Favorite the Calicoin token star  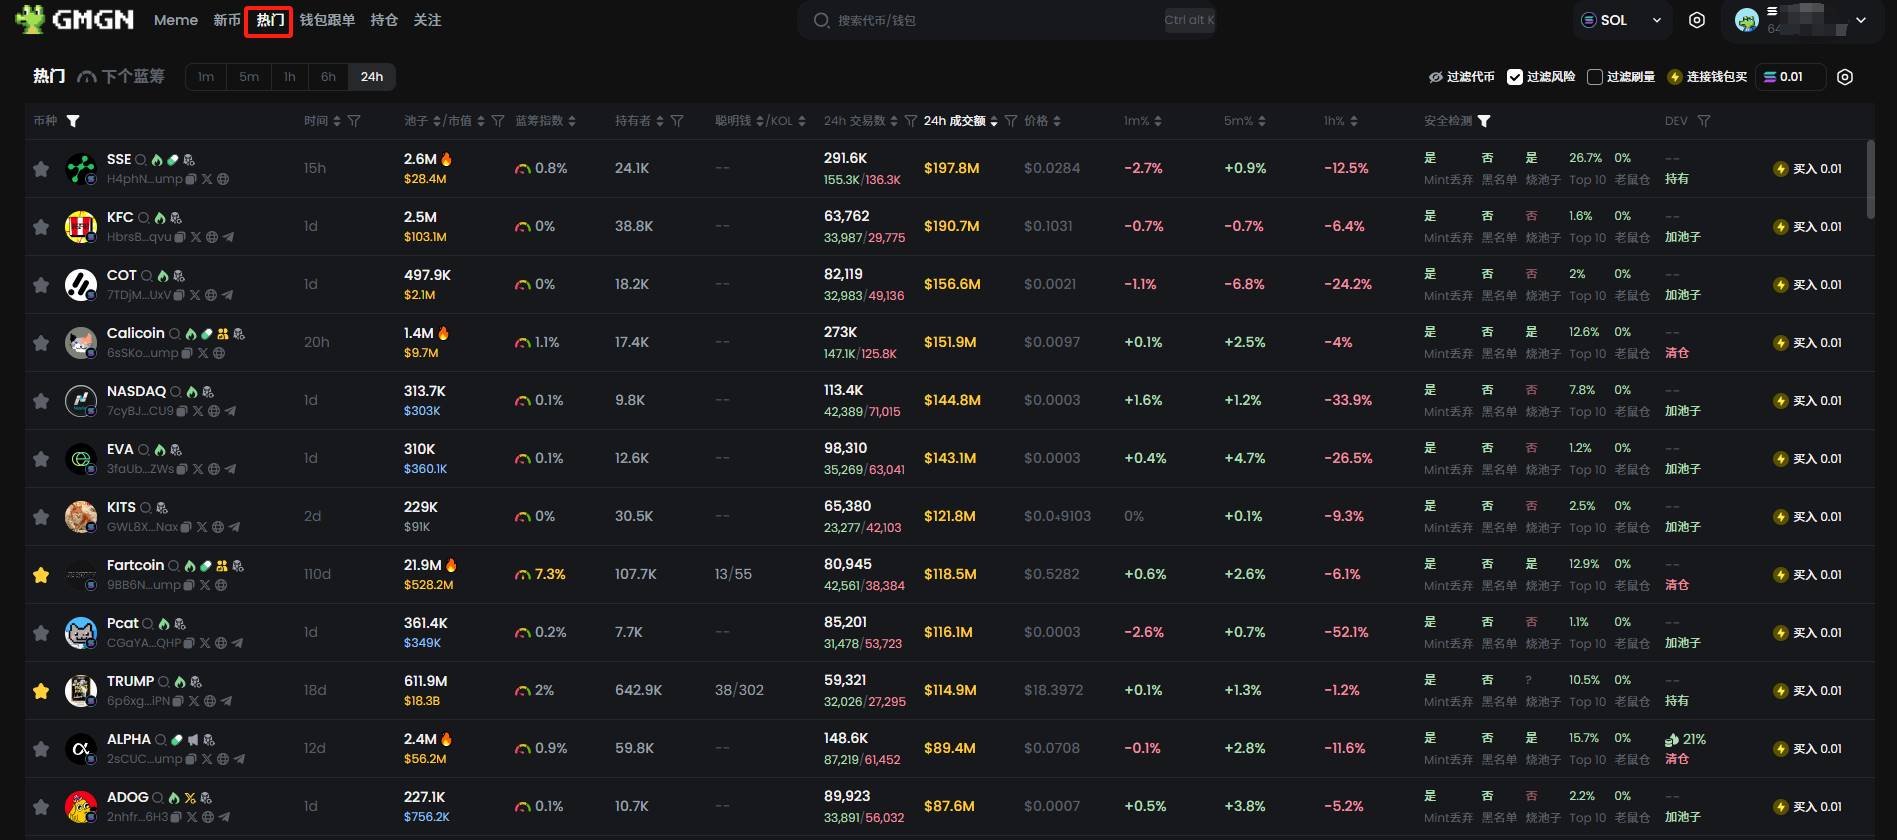[x=41, y=343]
